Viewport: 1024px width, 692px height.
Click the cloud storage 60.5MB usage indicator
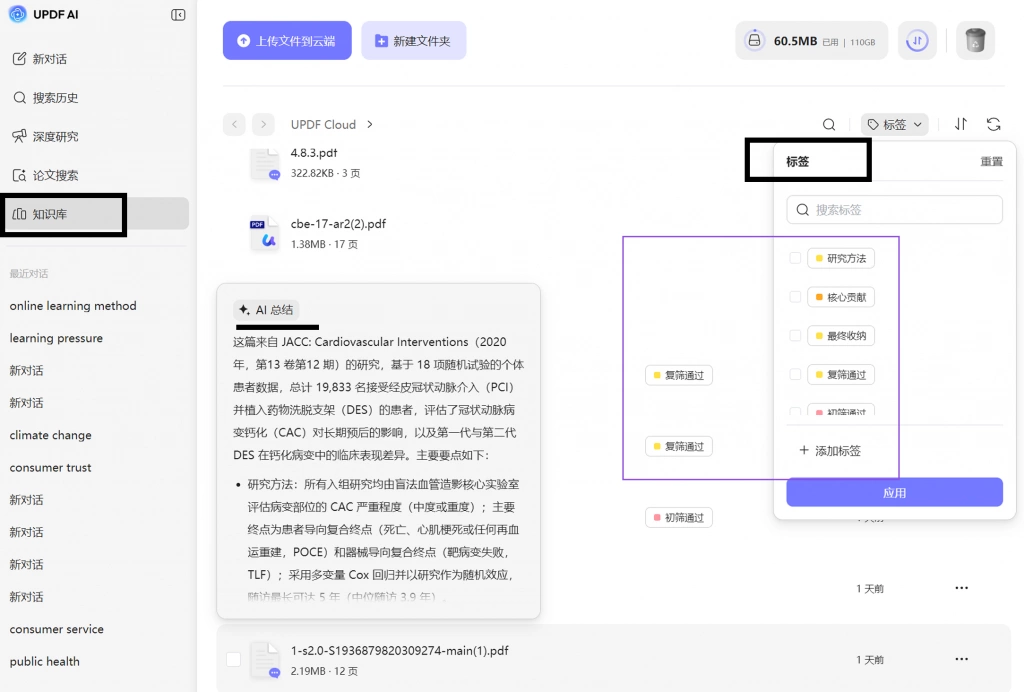811,40
